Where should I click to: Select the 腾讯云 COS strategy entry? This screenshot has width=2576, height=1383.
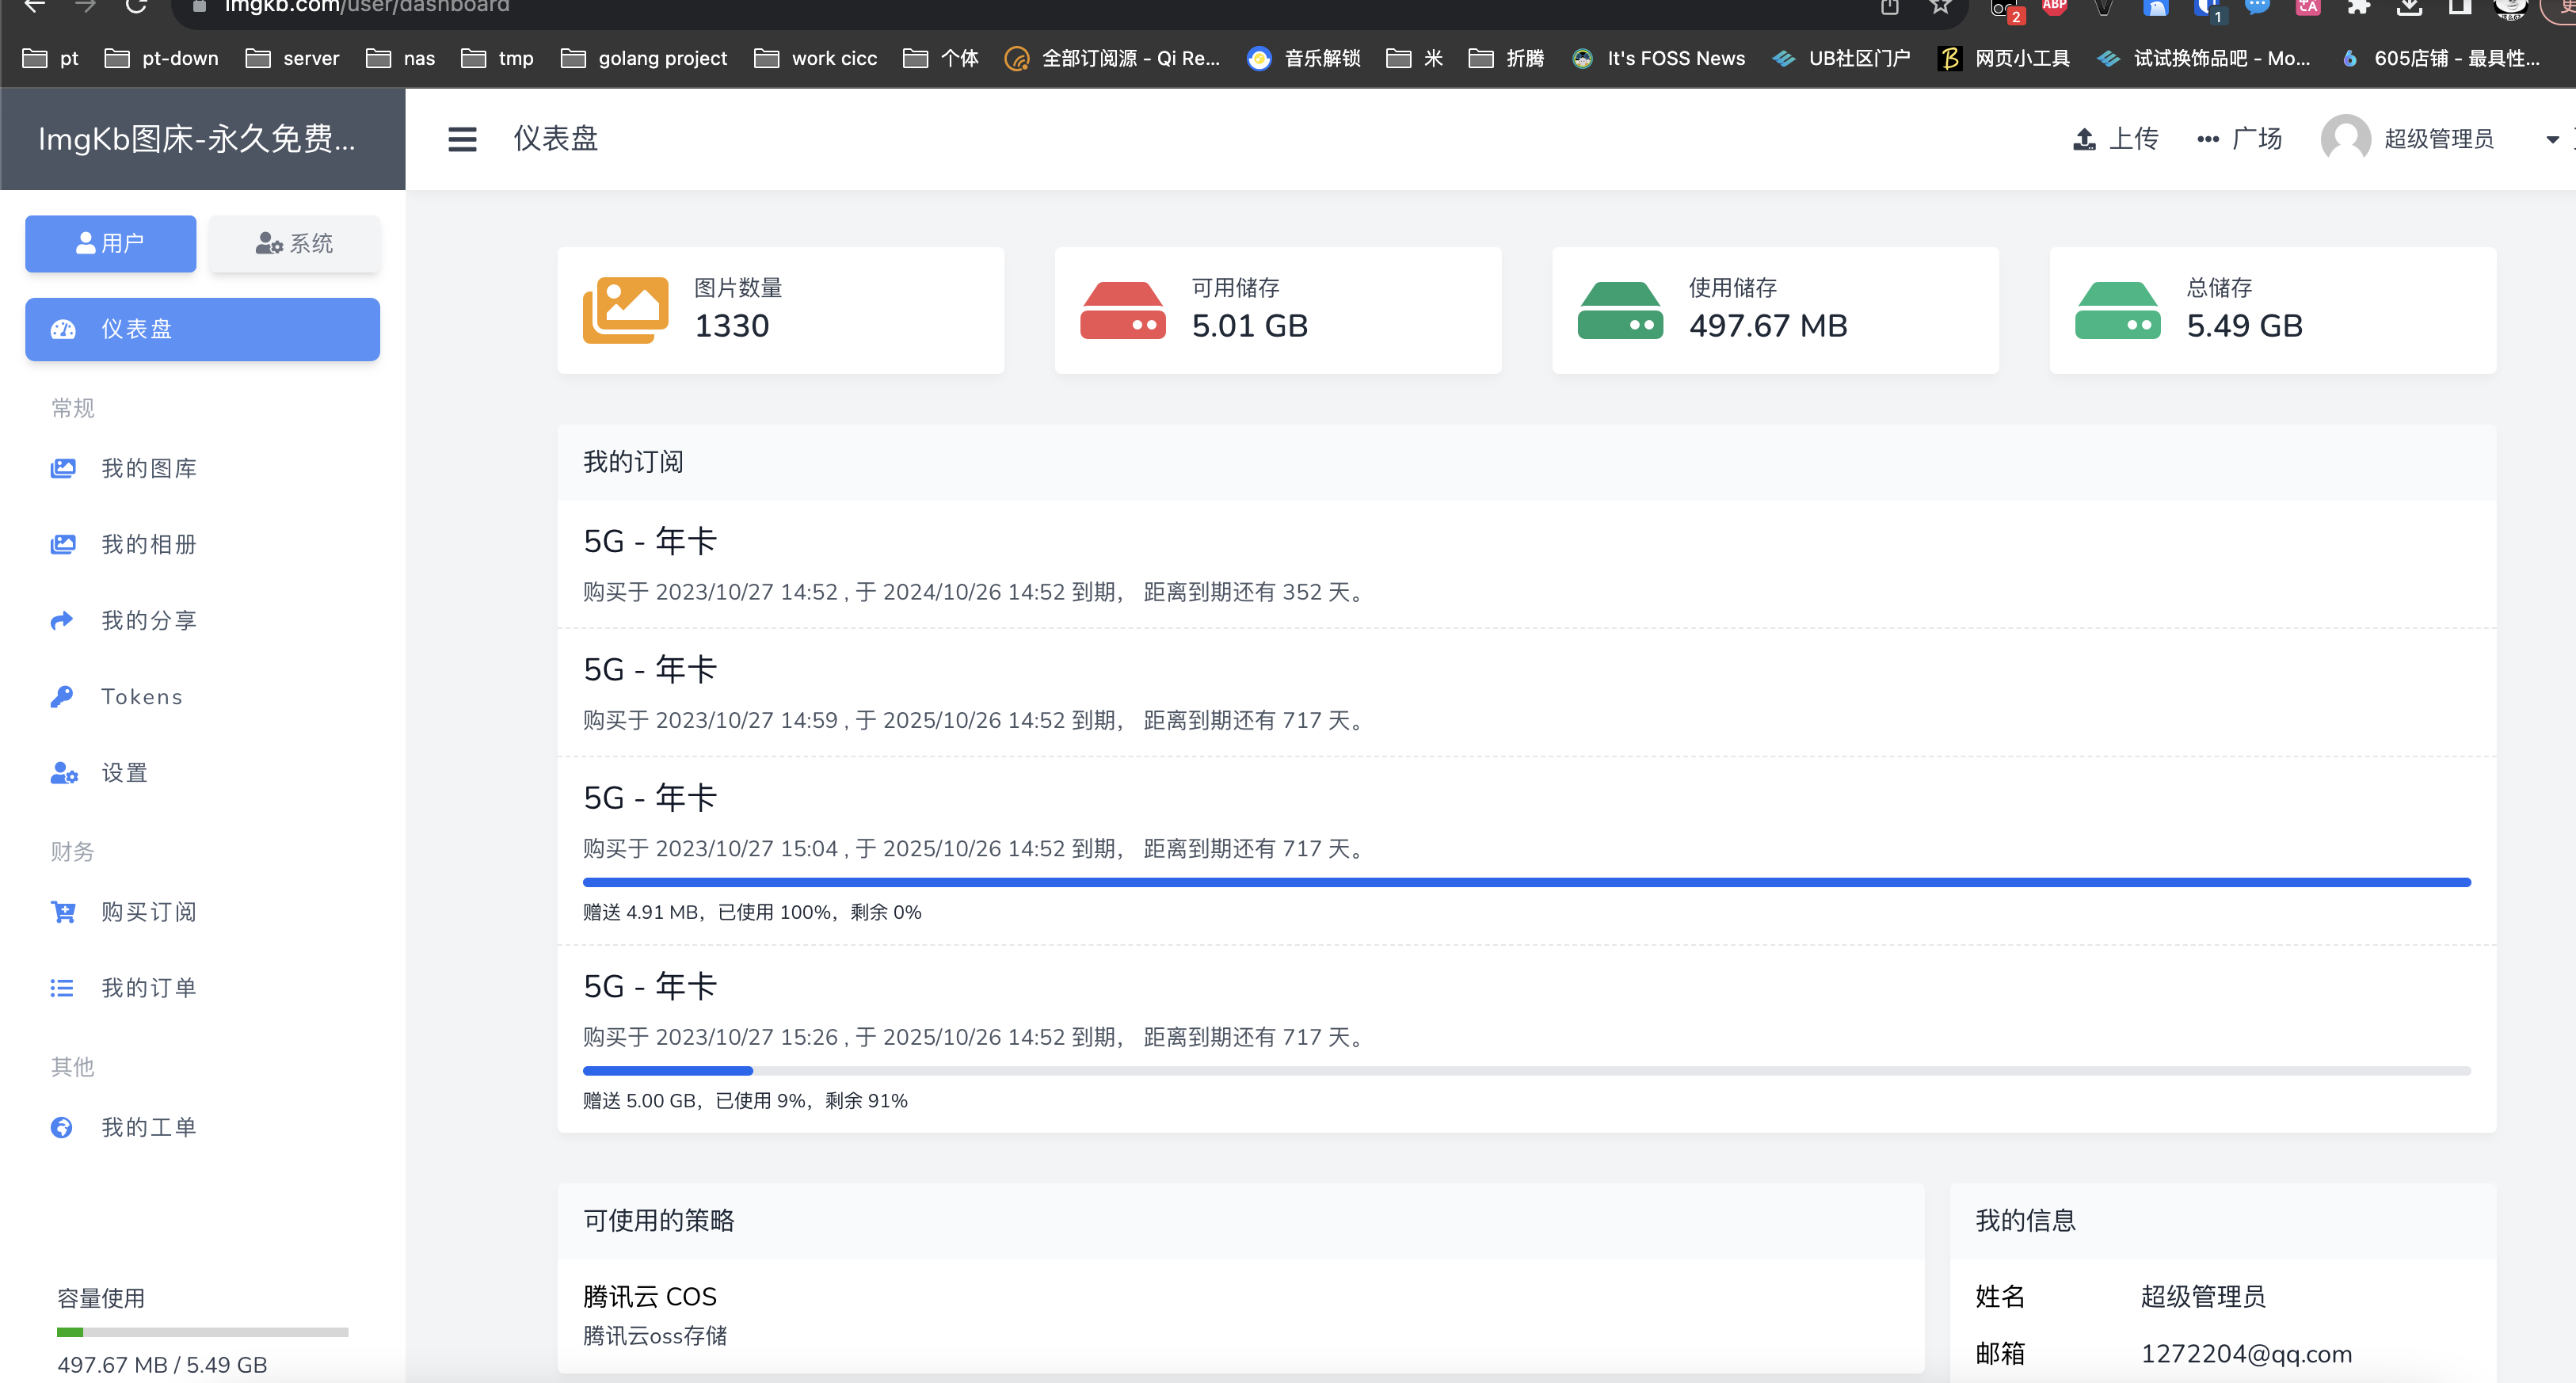click(x=1240, y=1315)
